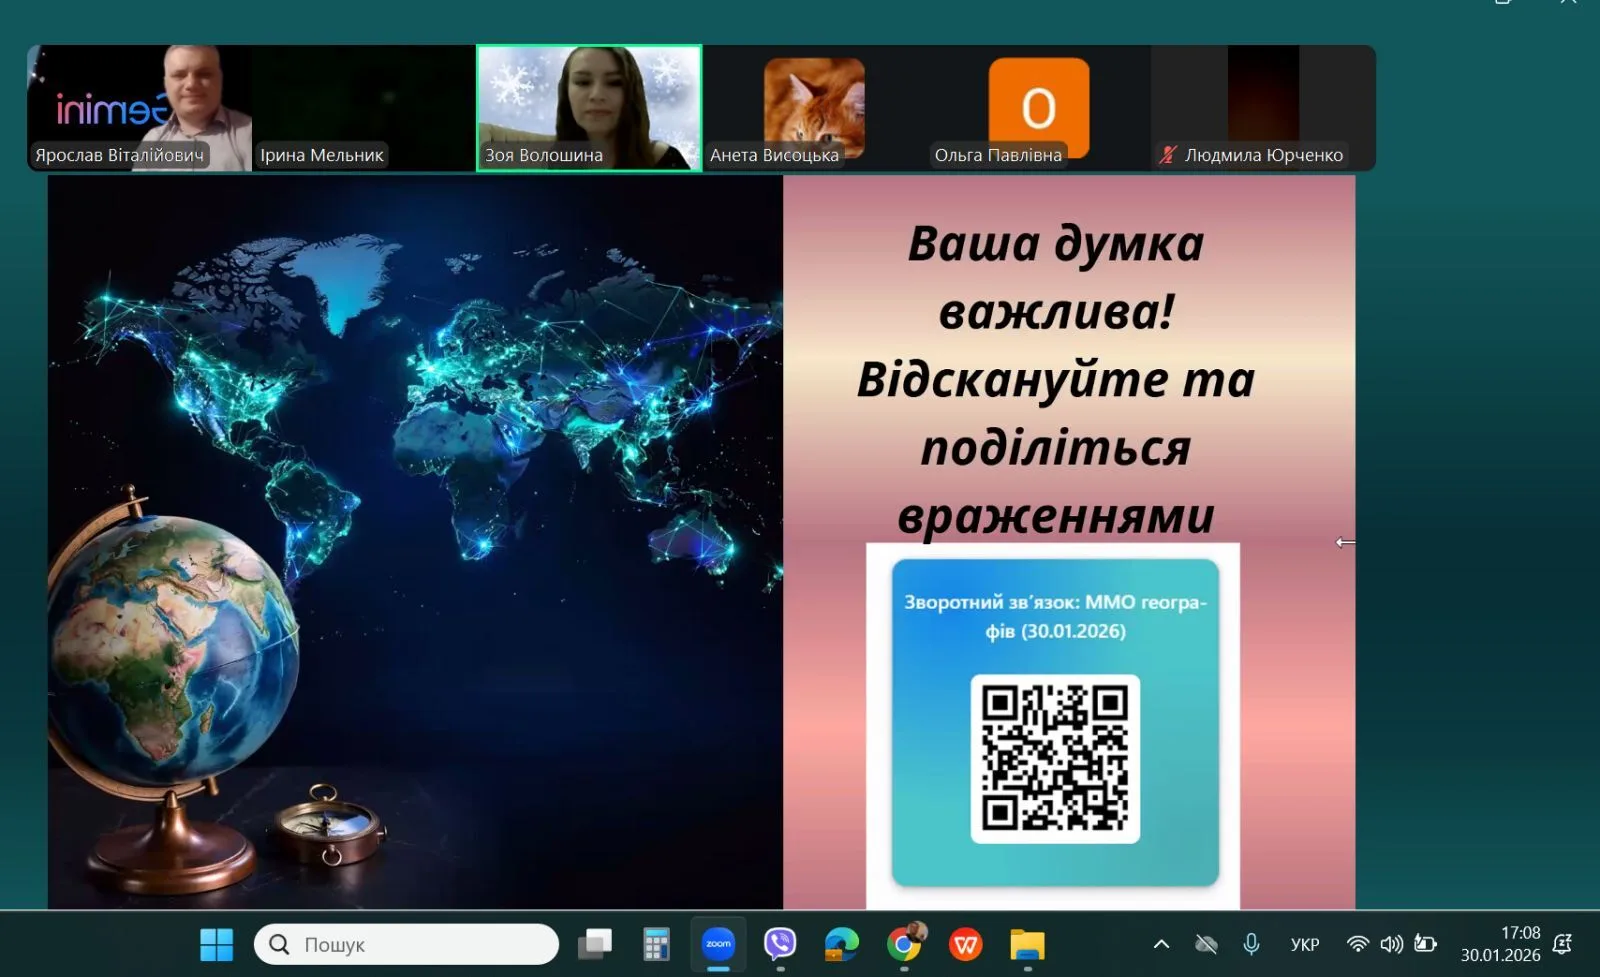Click the microphone tray icon
This screenshot has width=1600, height=977.
coord(1251,944)
